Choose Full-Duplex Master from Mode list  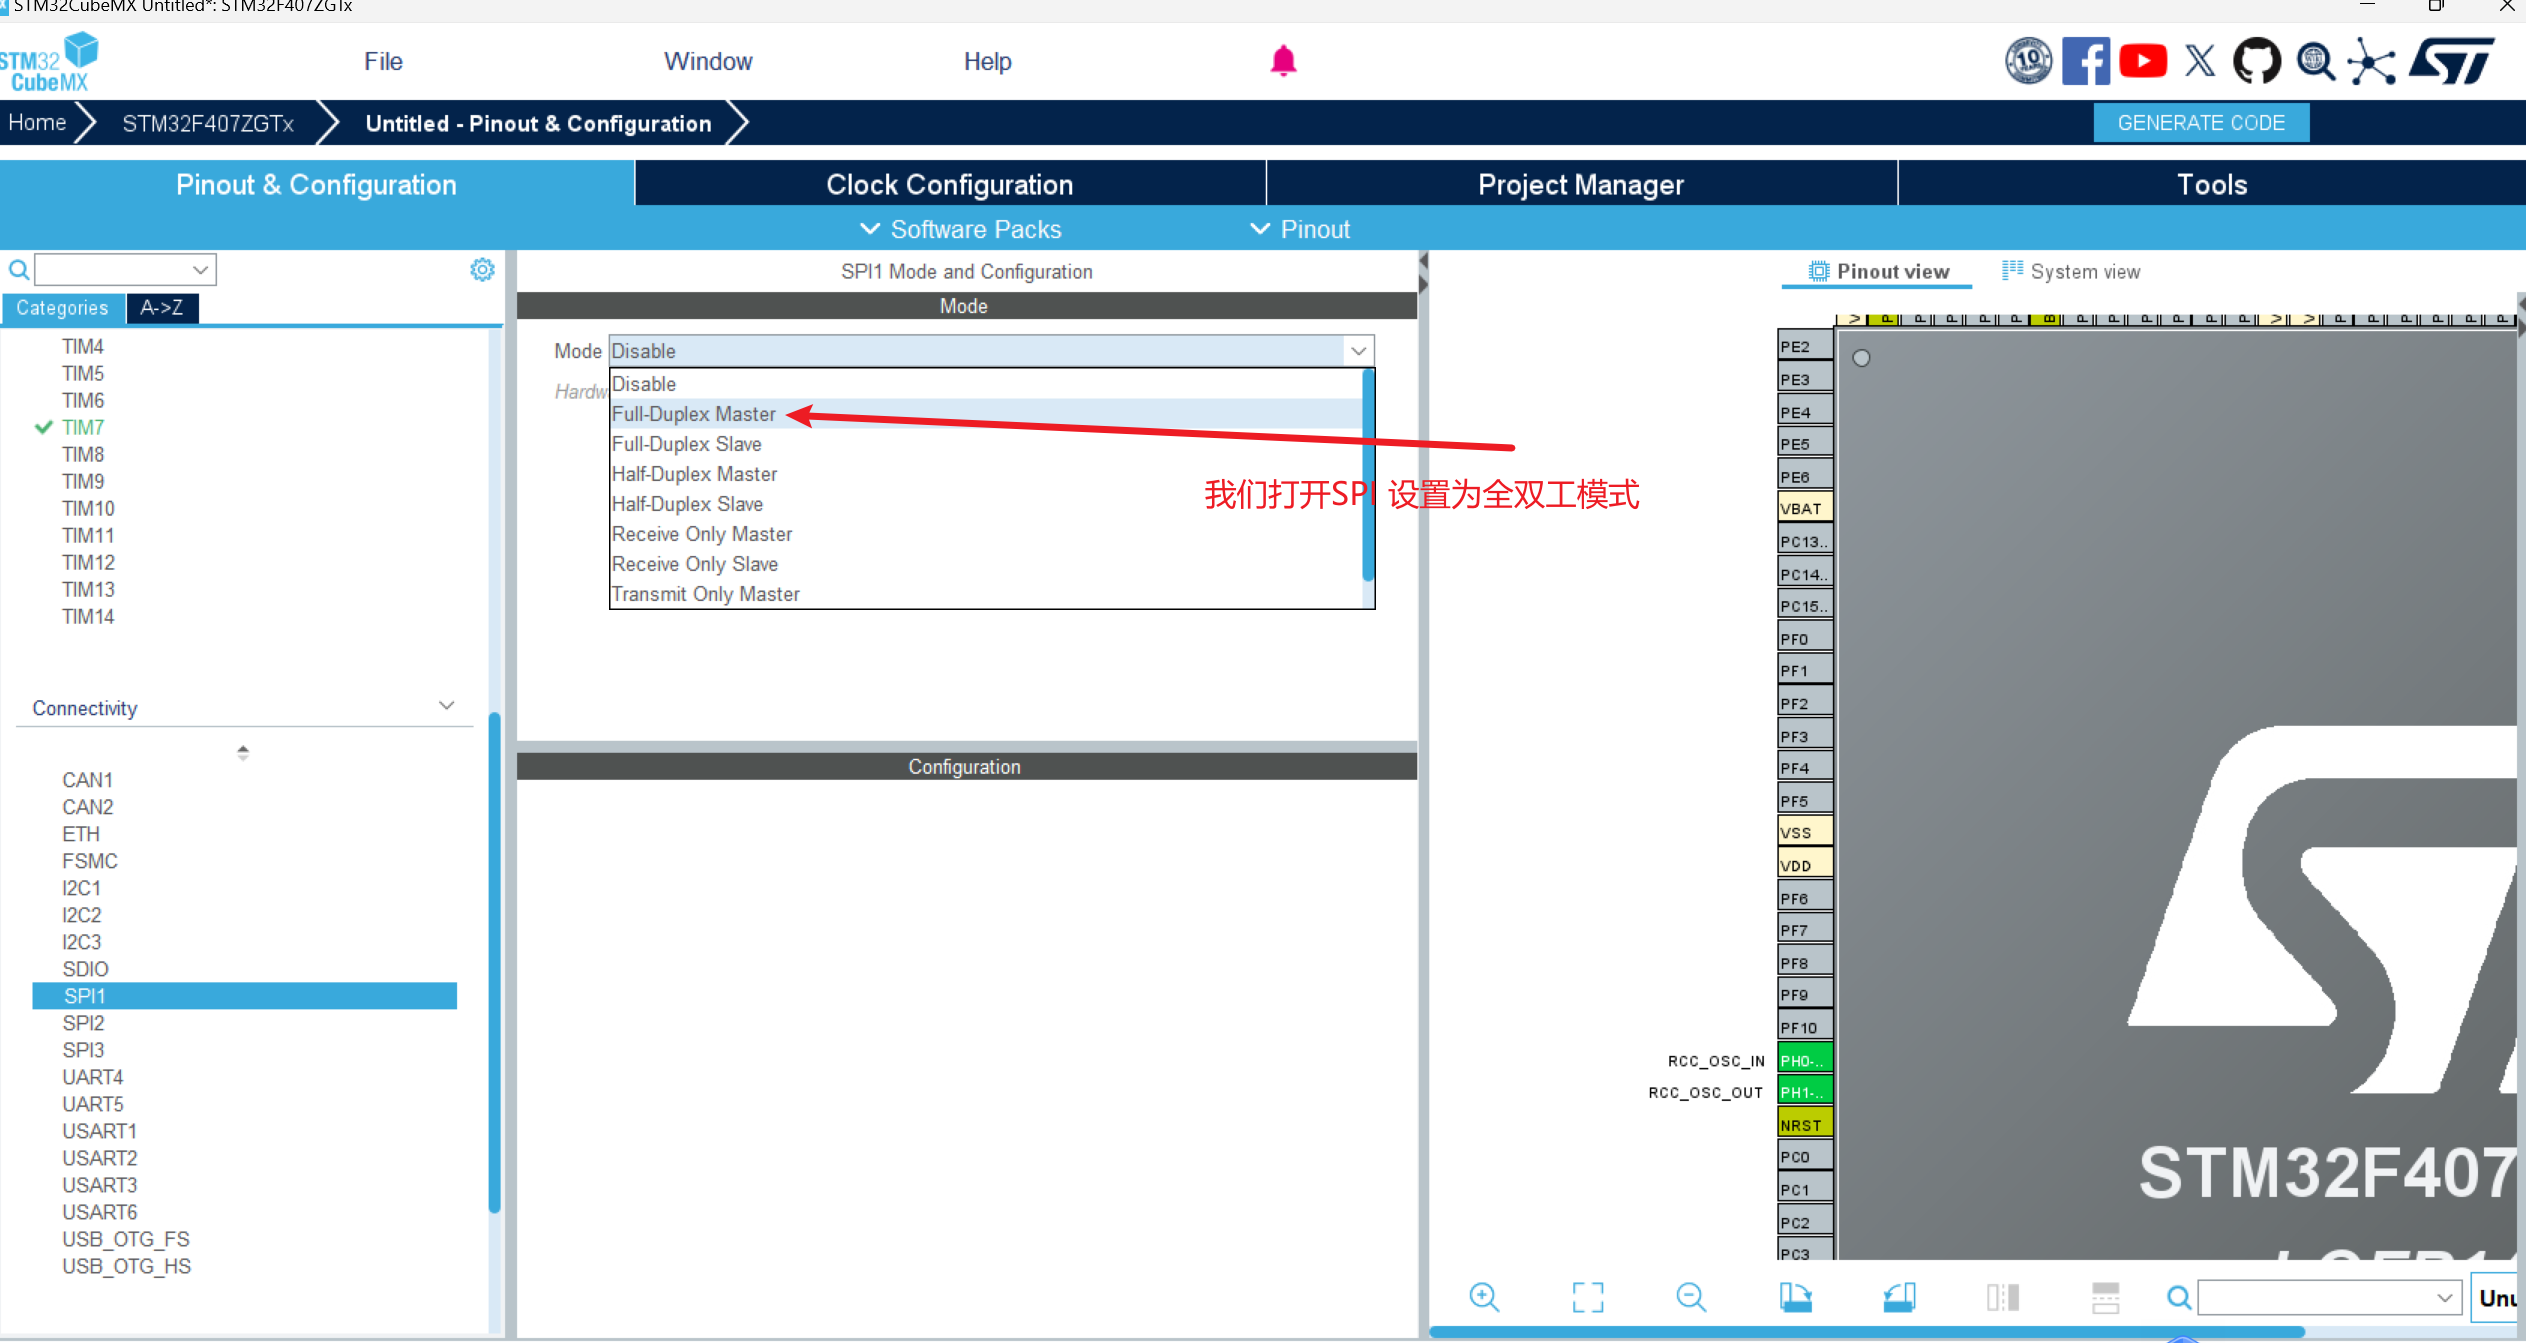tap(694, 414)
